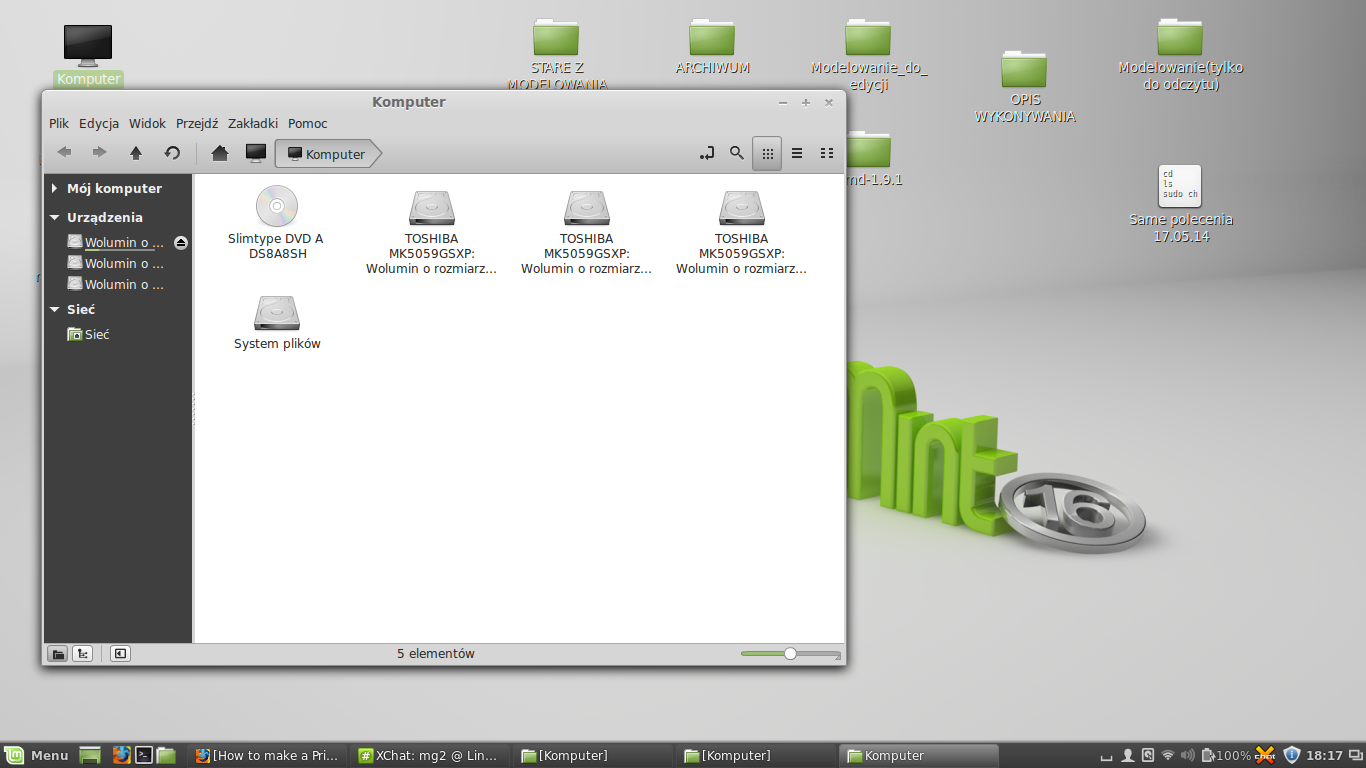This screenshot has width=1366, height=768.
Task: Switch to the XChat: mg2 taskbar window
Action: 431,755
